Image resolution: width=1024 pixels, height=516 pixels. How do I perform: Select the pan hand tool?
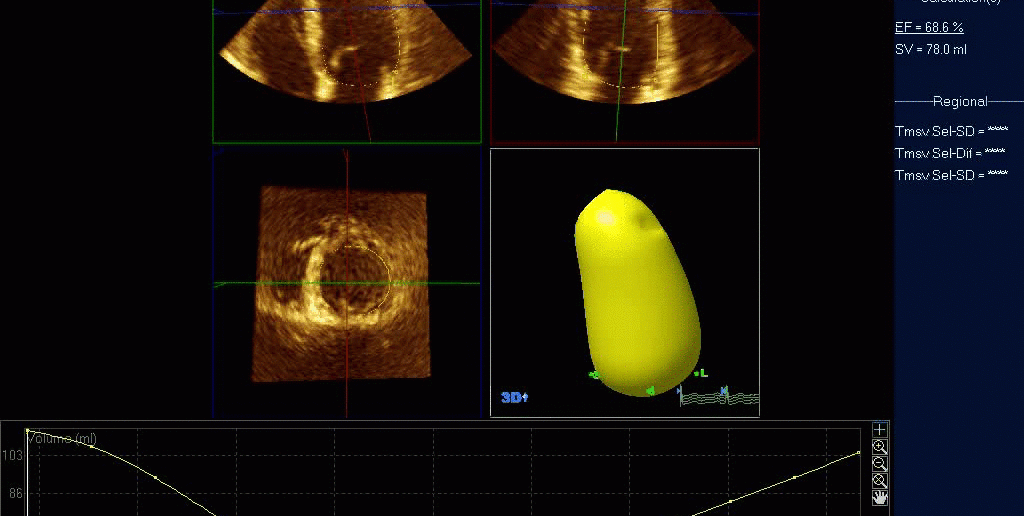click(x=880, y=498)
